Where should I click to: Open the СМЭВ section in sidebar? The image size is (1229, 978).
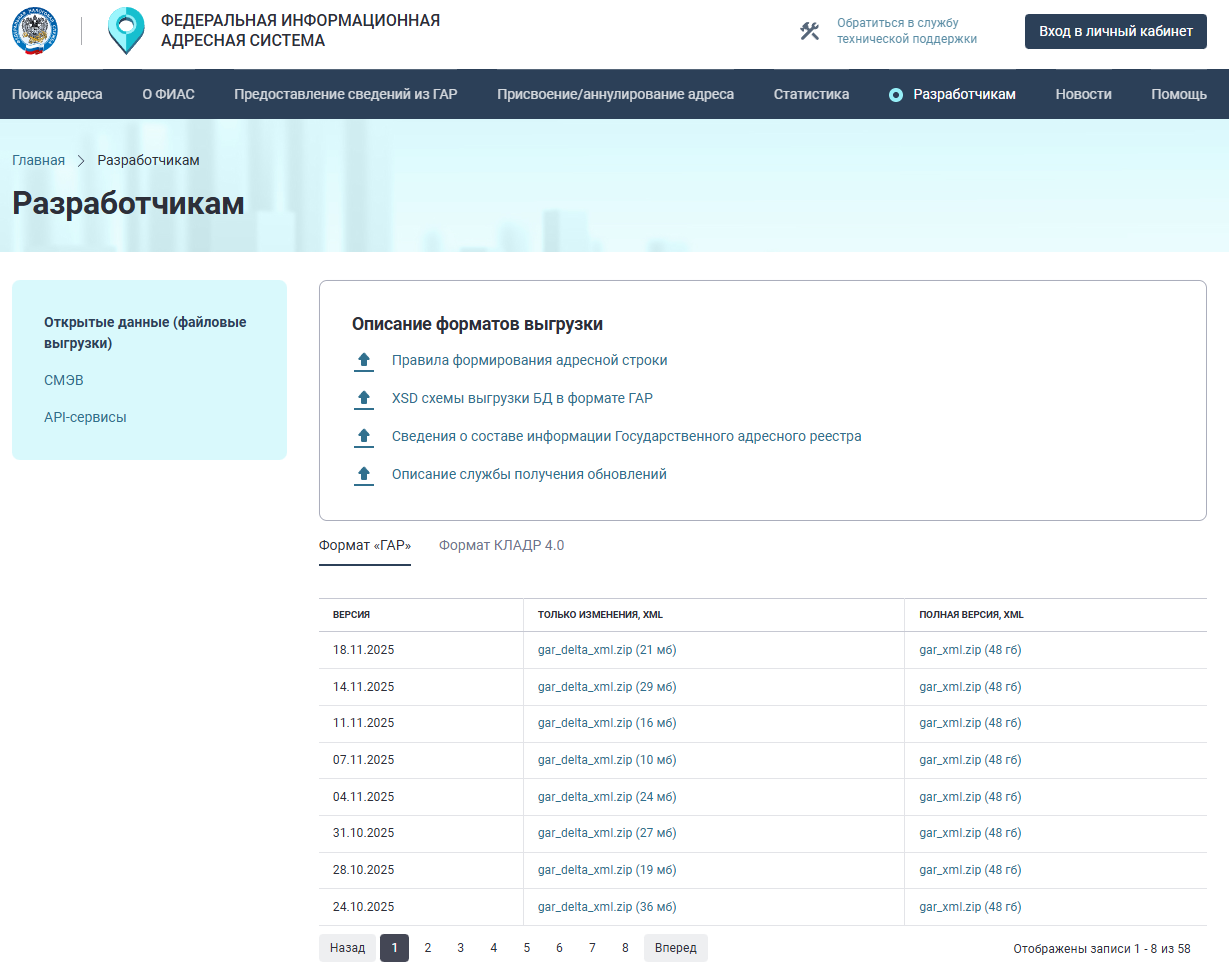[x=64, y=380]
